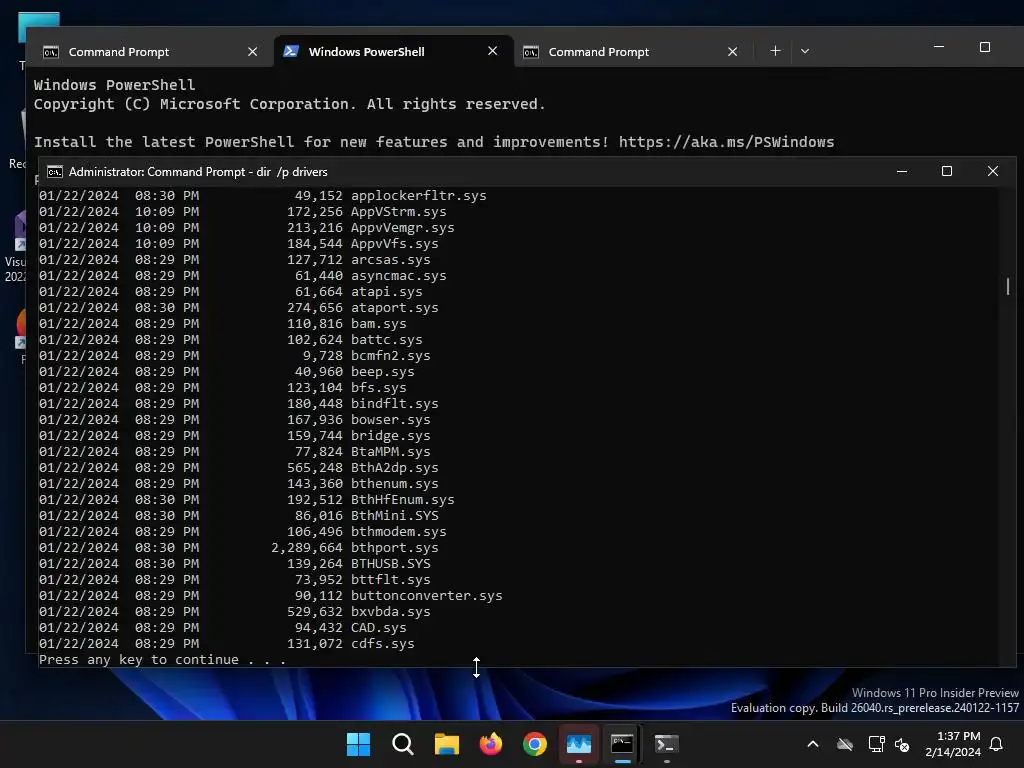Minimize the Administrator Command Prompt window
Viewport: 1024px width, 768px height.
coord(901,171)
